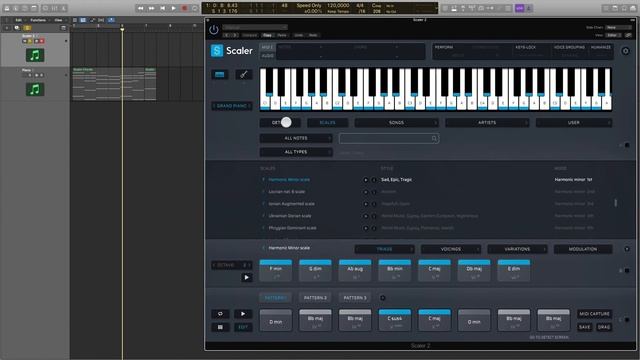Click the SAVE button
The height and width of the screenshot is (360, 640).
point(584,327)
